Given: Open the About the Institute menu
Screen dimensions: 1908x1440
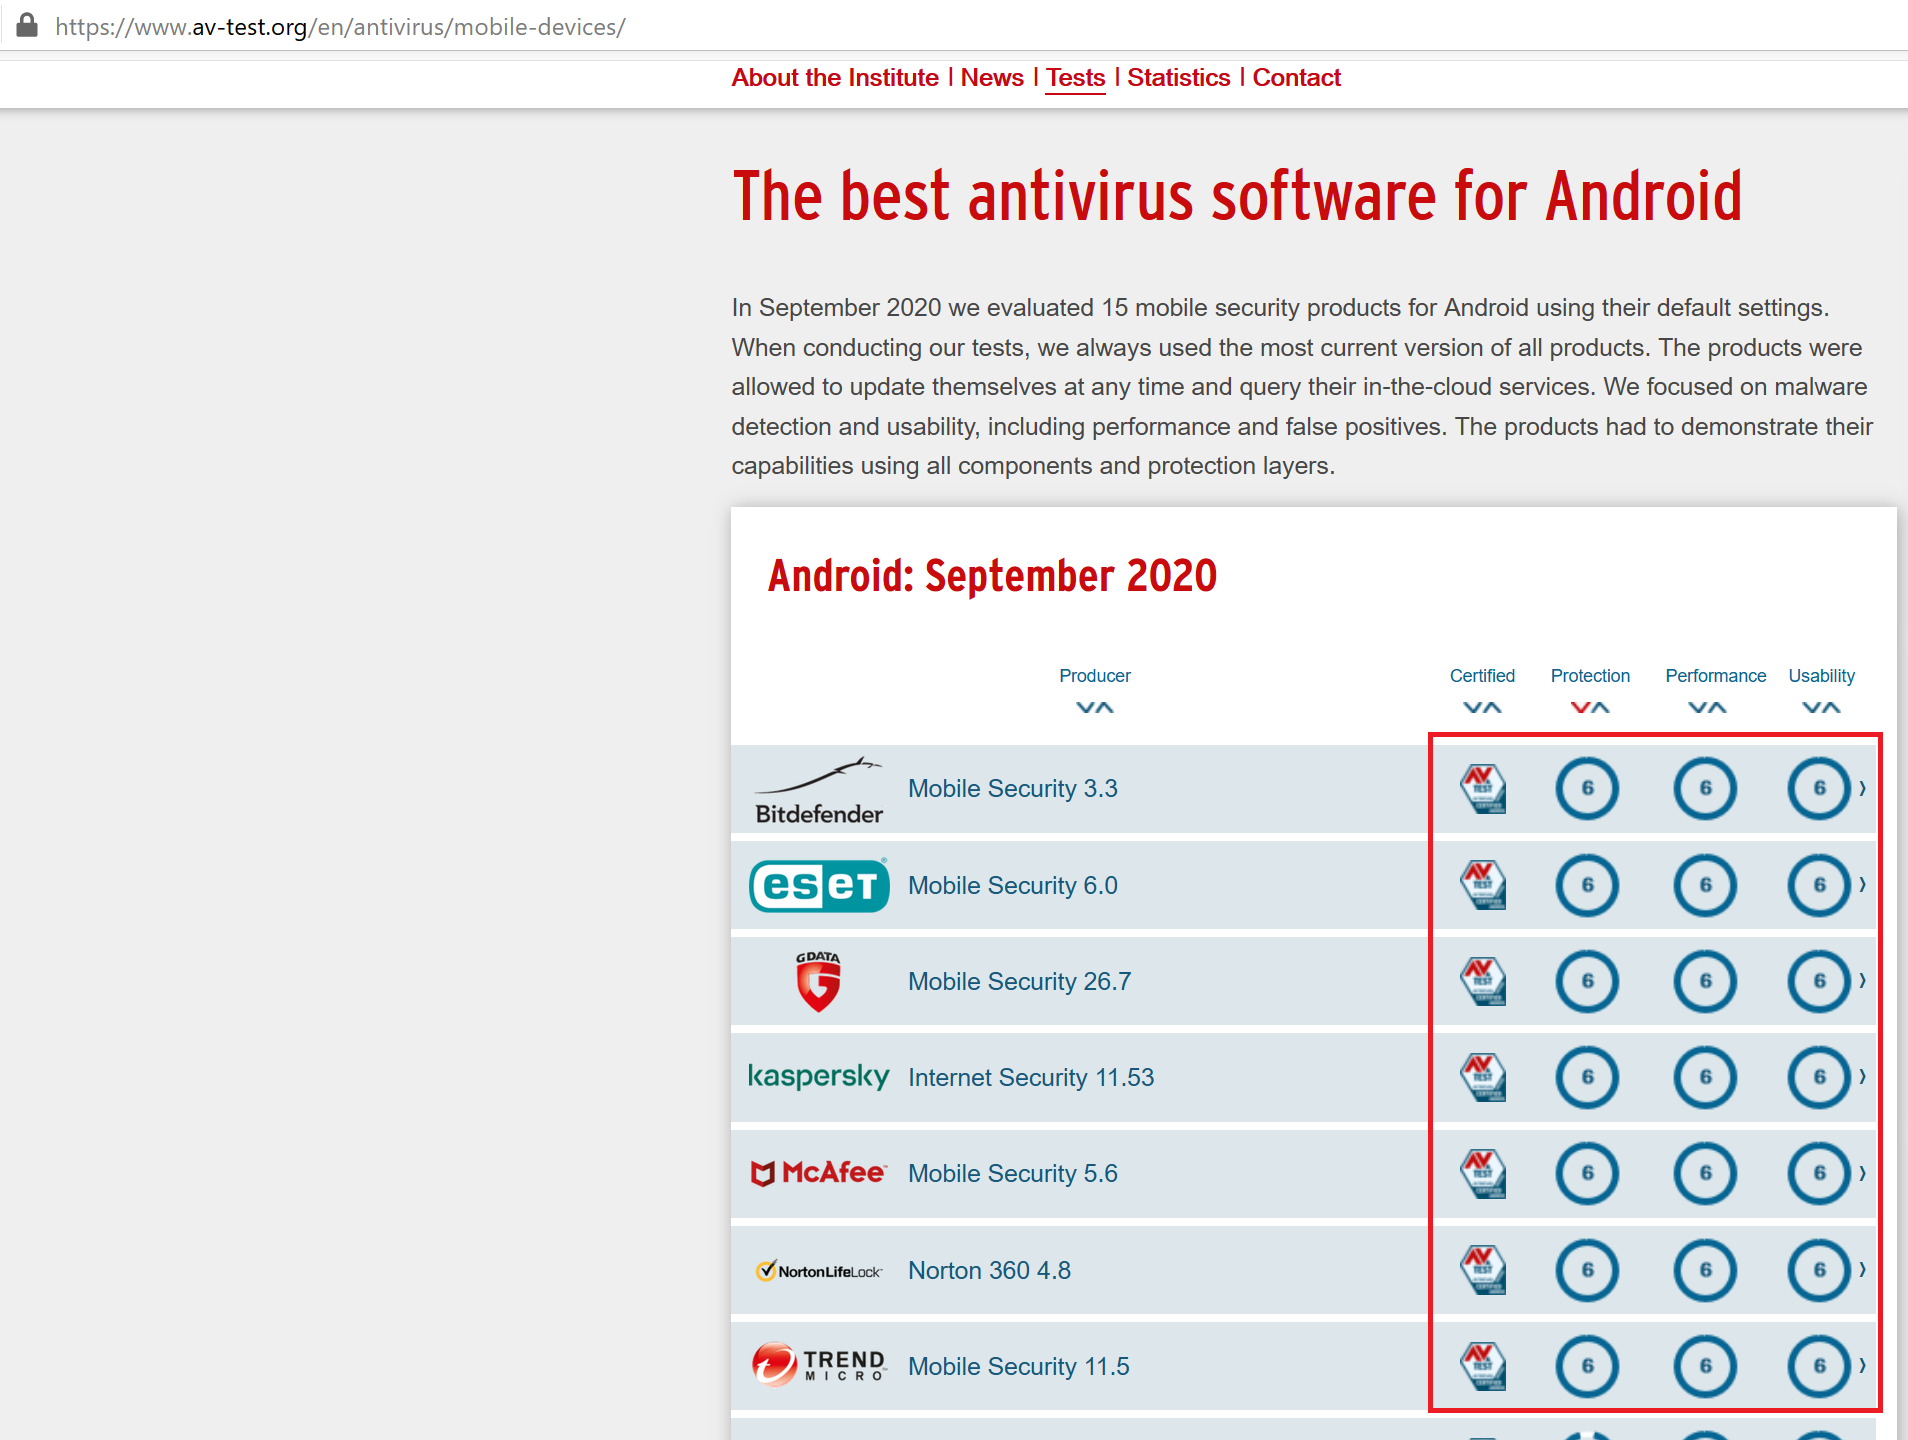Looking at the screenshot, I should [835, 78].
